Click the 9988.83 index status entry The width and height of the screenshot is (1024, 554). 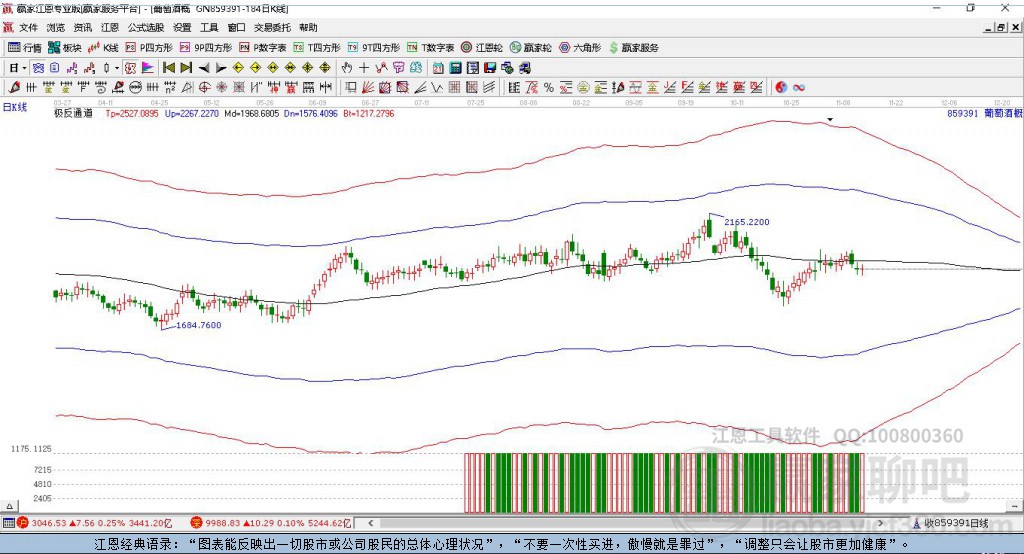[271, 523]
